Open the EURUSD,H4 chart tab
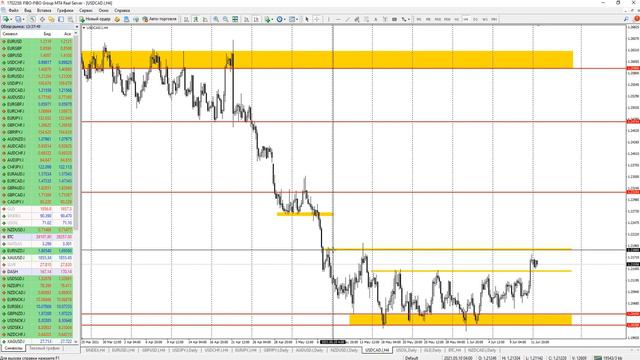The width and height of the screenshot is (640, 360). click(123, 350)
